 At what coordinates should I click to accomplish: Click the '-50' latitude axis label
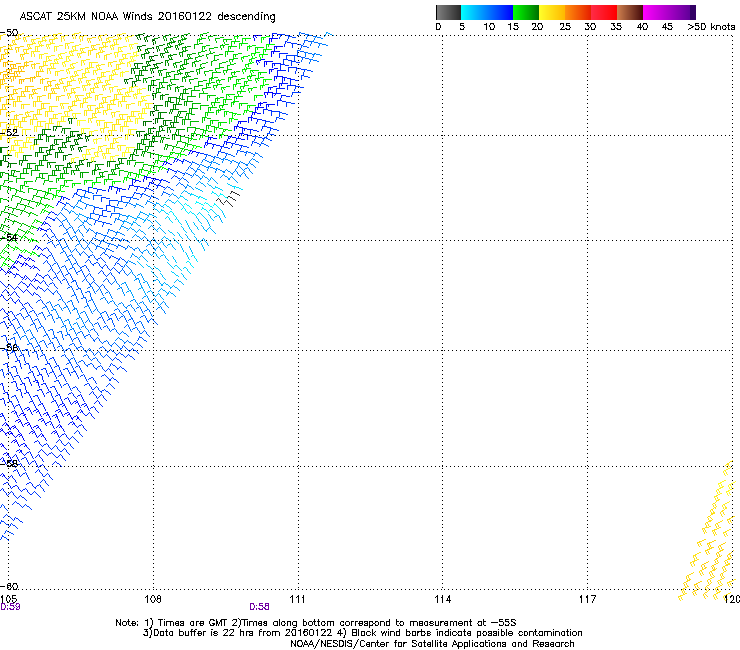click(9, 33)
